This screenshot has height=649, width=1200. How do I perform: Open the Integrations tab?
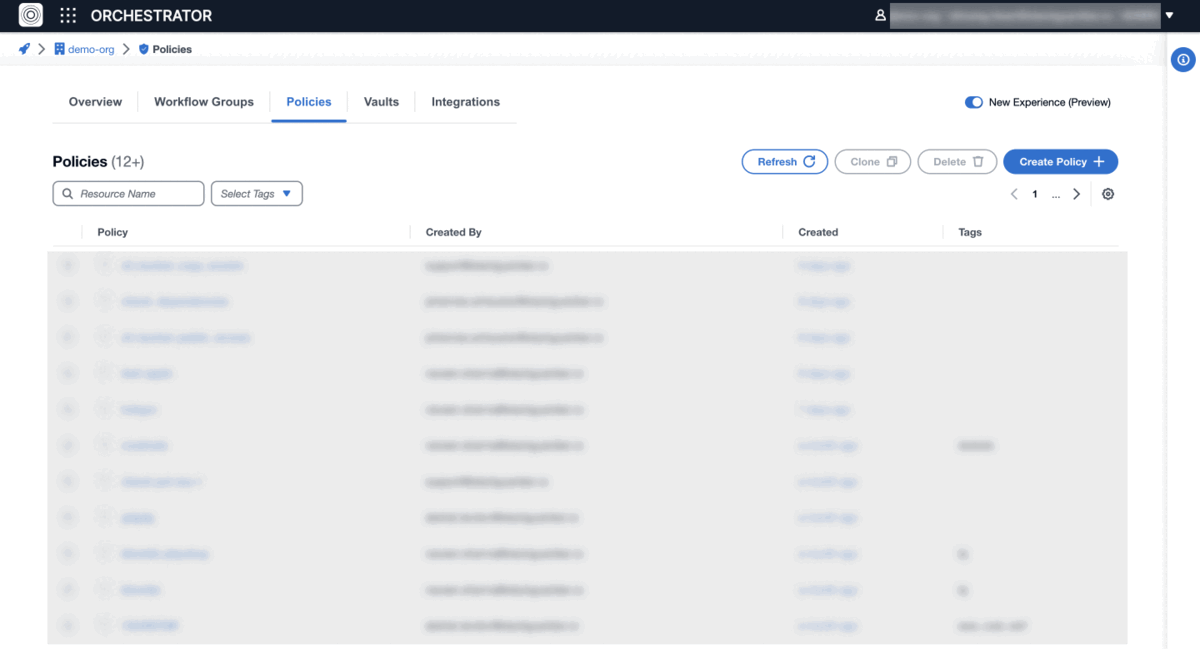[x=465, y=102]
